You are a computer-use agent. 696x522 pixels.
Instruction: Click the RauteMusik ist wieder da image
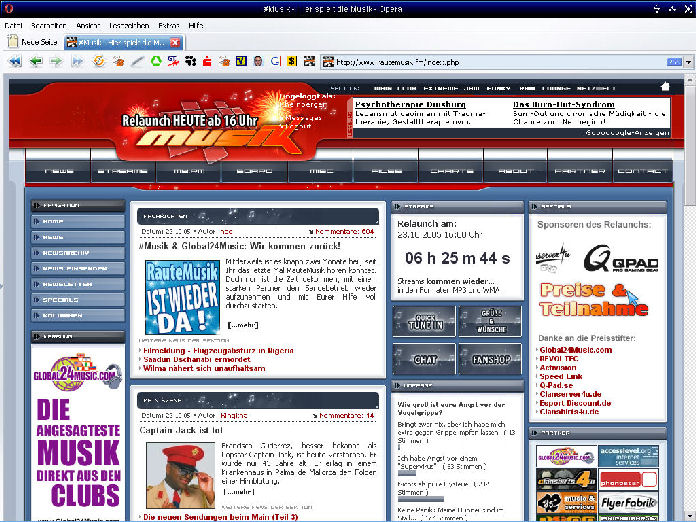point(182,297)
